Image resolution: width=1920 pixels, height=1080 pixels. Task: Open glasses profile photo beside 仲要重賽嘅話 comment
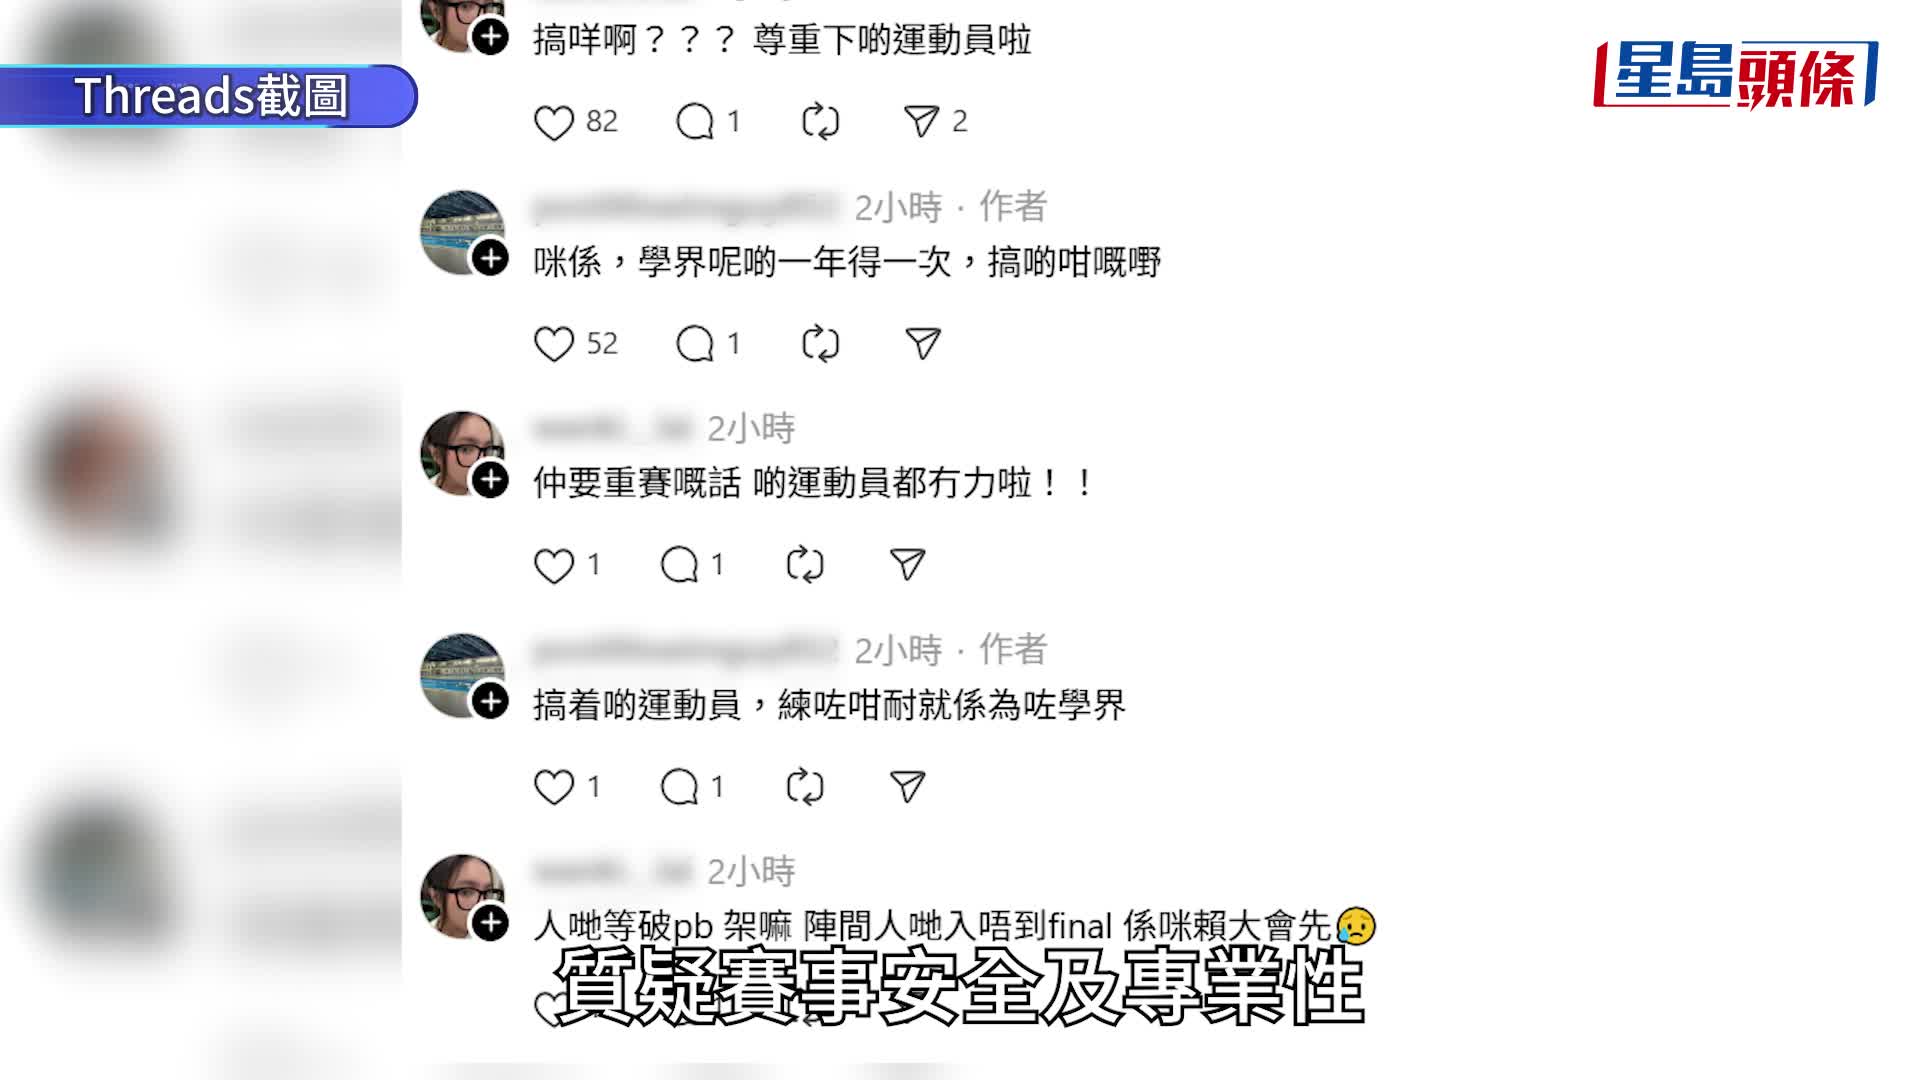pyautogui.click(x=462, y=453)
